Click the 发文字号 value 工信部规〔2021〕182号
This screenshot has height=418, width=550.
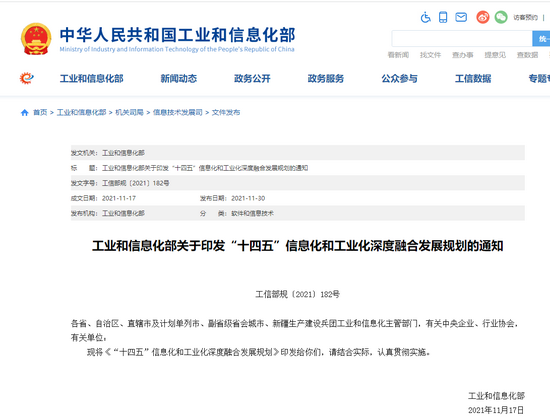click(x=136, y=183)
